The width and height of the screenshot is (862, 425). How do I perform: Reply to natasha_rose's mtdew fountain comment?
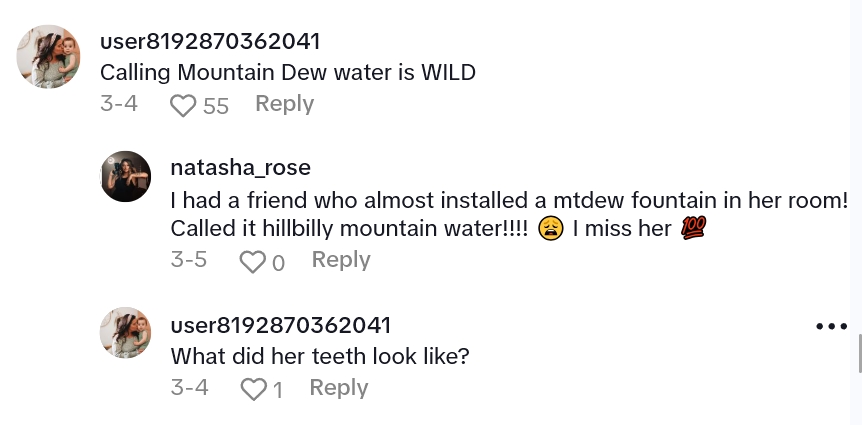[341, 260]
